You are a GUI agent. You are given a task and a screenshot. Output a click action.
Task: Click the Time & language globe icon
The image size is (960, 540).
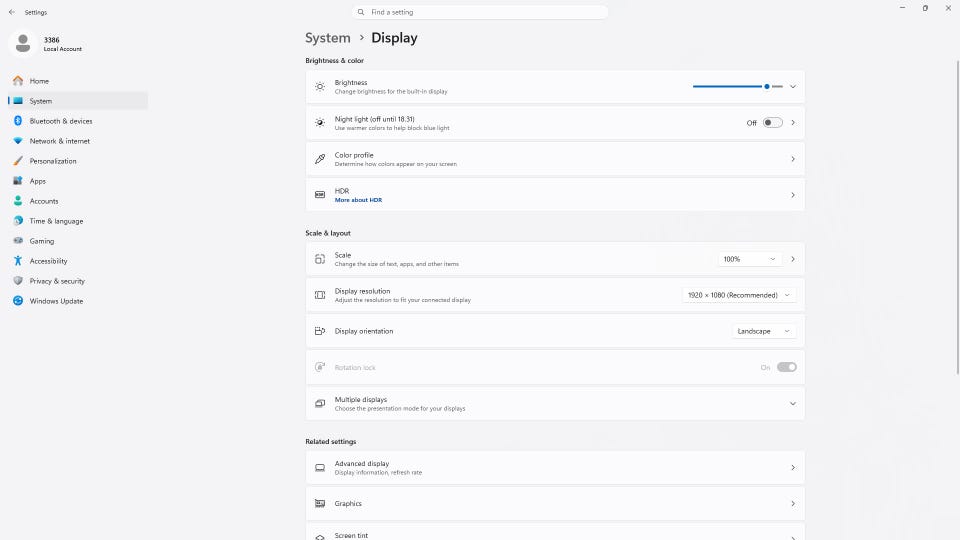[18, 221]
